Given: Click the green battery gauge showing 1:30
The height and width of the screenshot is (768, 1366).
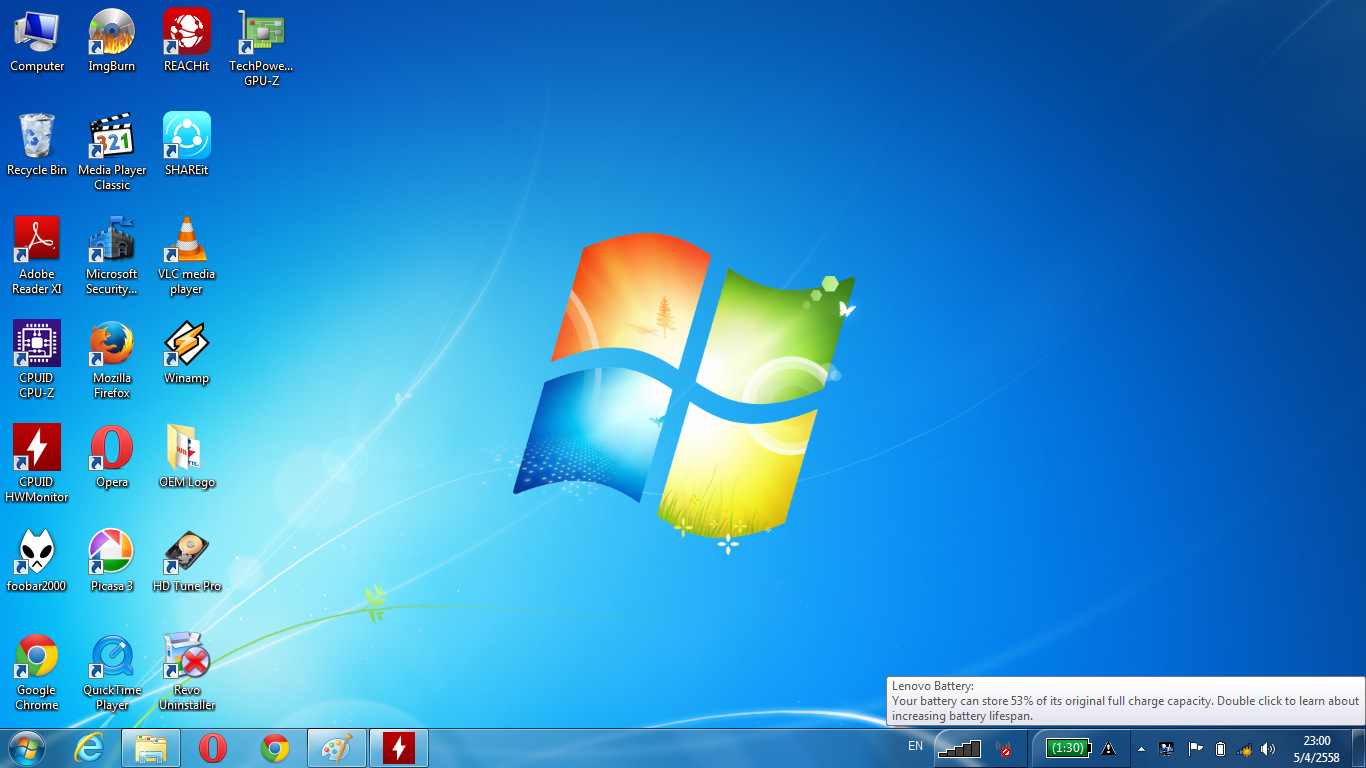Looking at the screenshot, I should (x=1068, y=748).
